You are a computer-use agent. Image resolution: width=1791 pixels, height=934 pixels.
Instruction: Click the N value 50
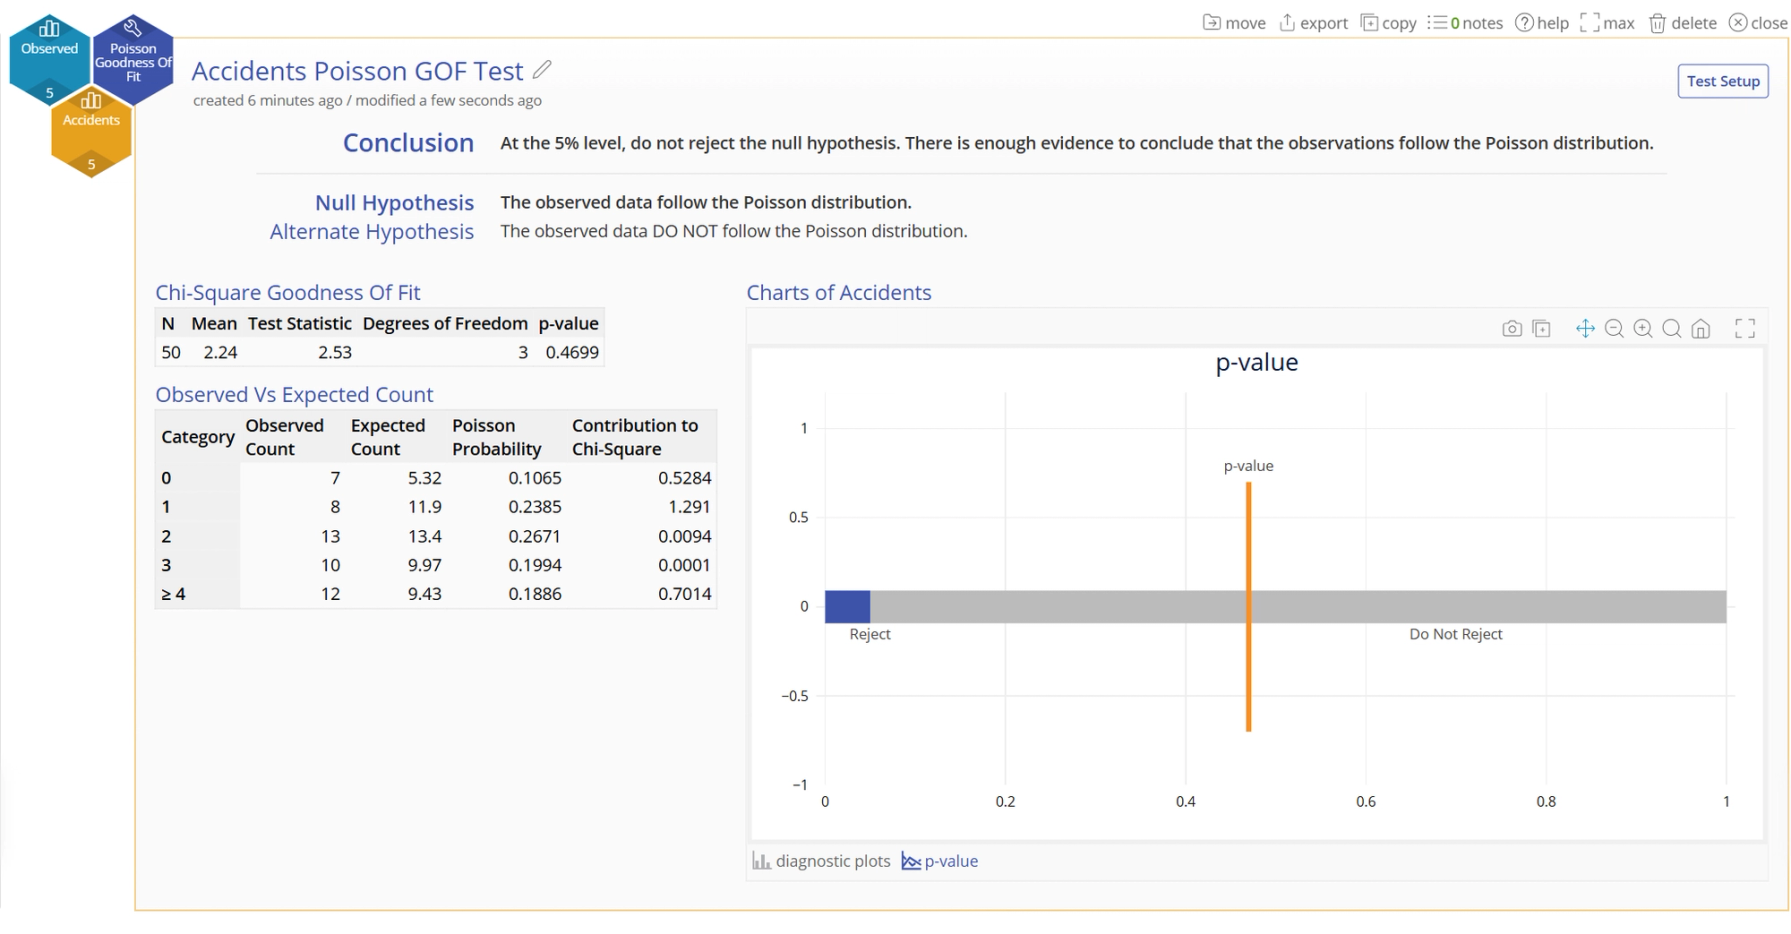[x=171, y=352]
